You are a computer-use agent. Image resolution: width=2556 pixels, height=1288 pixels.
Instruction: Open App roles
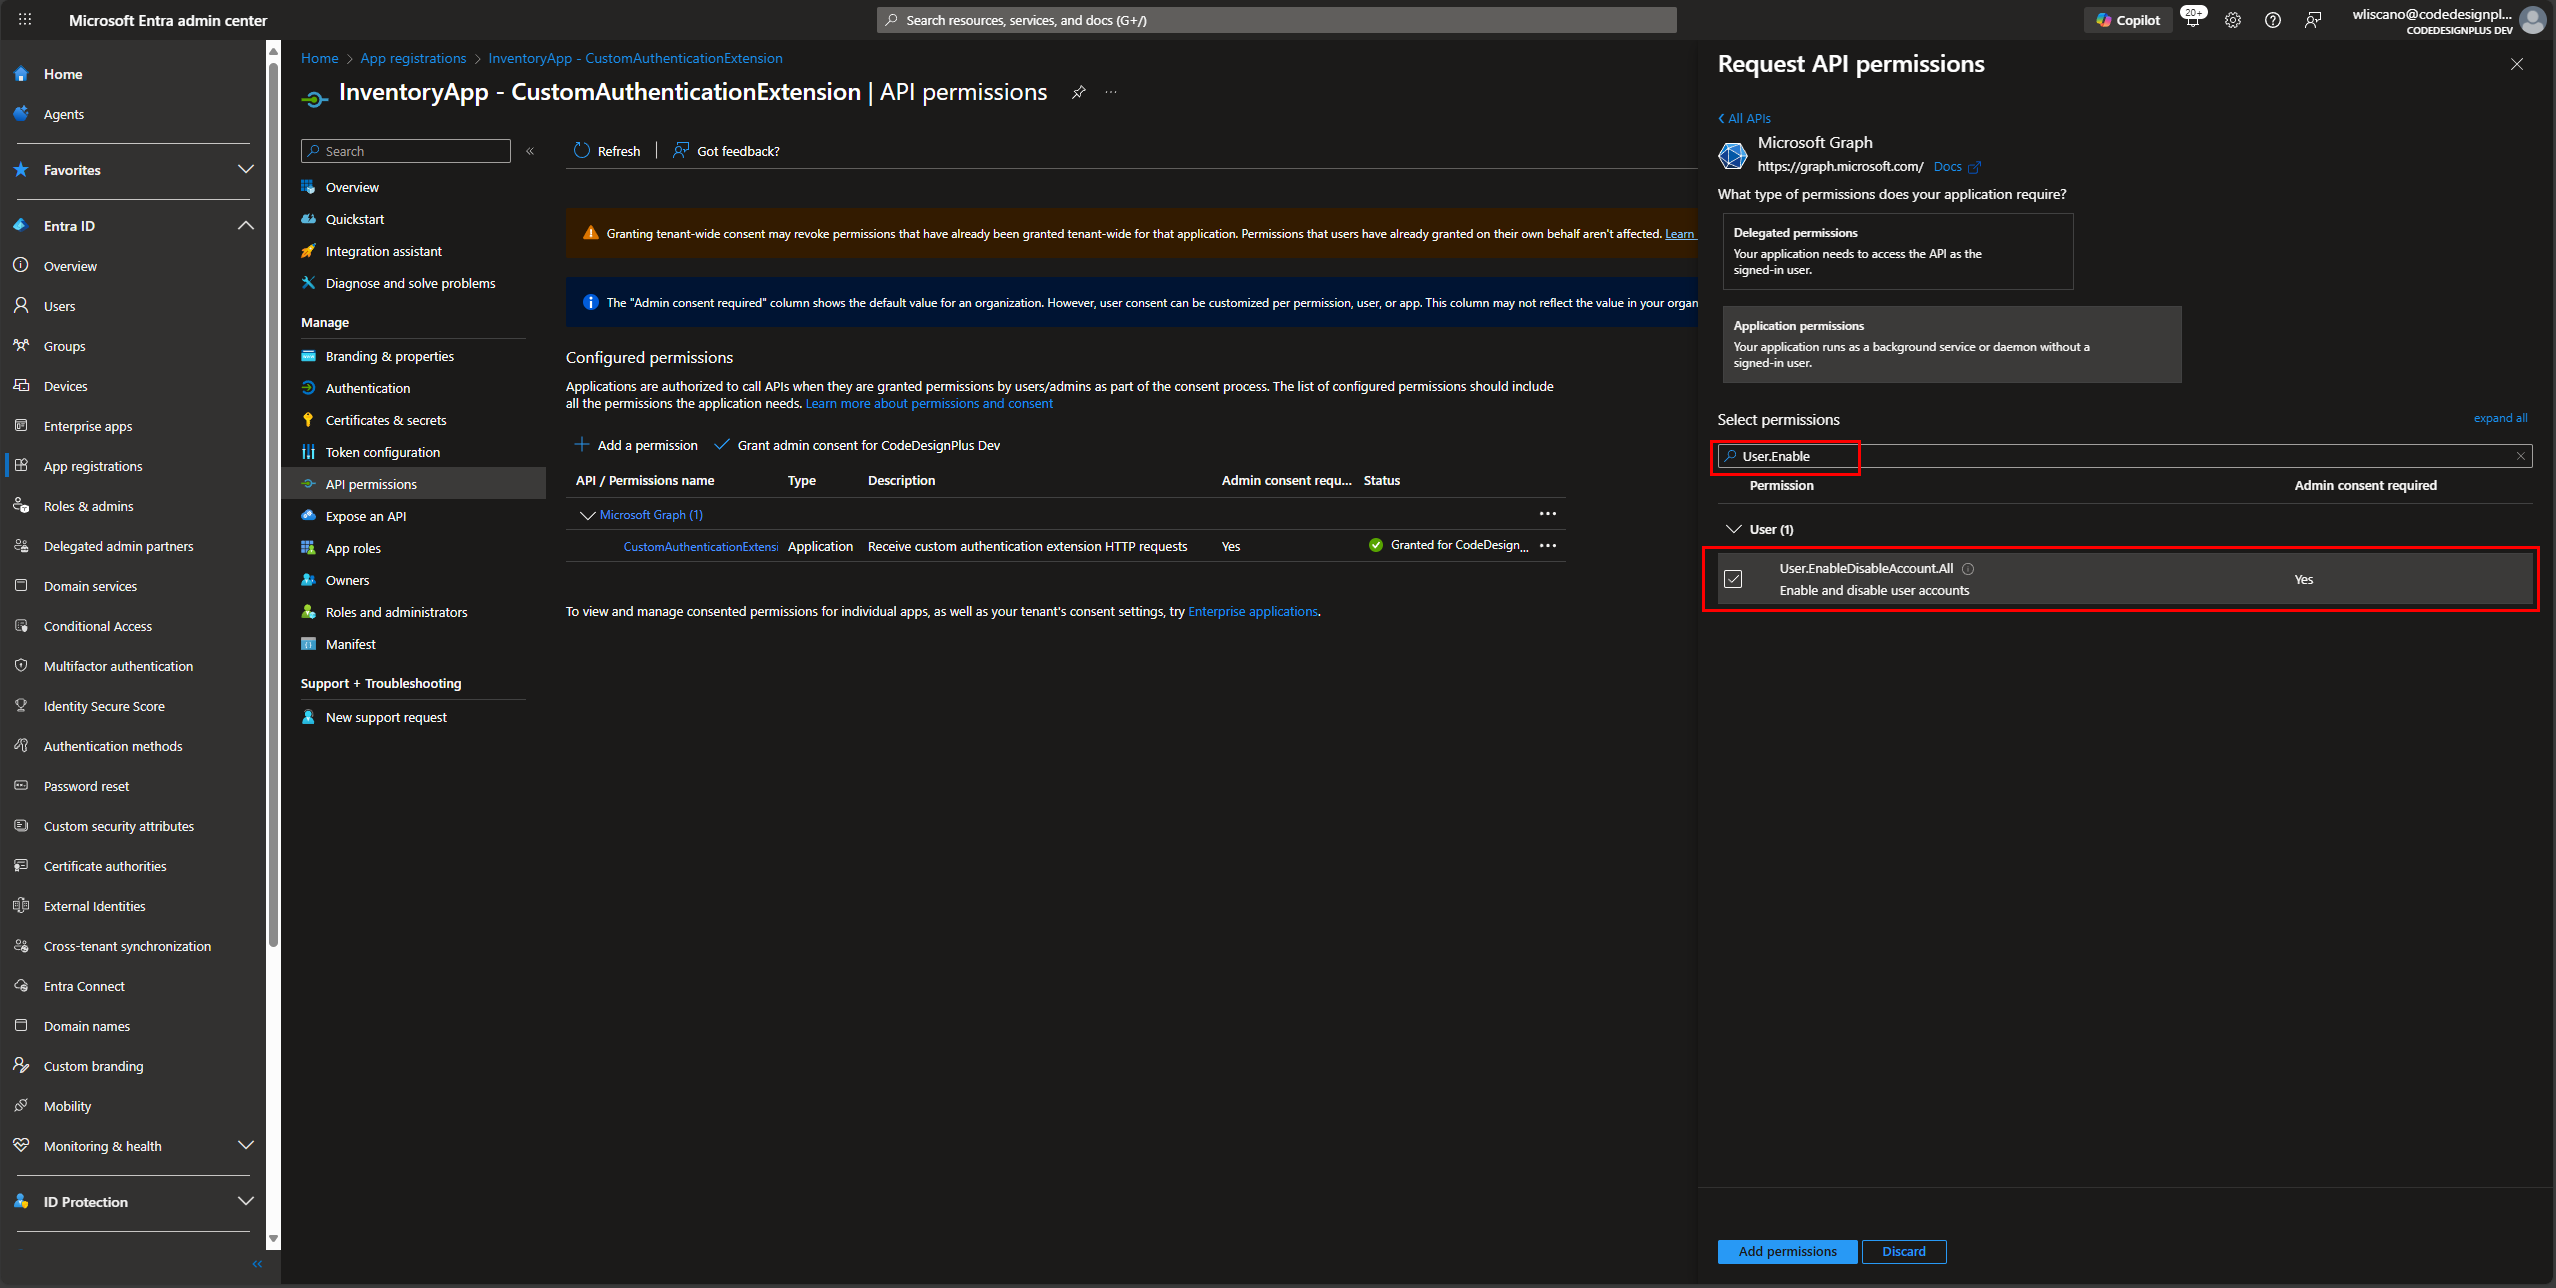coord(353,548)
